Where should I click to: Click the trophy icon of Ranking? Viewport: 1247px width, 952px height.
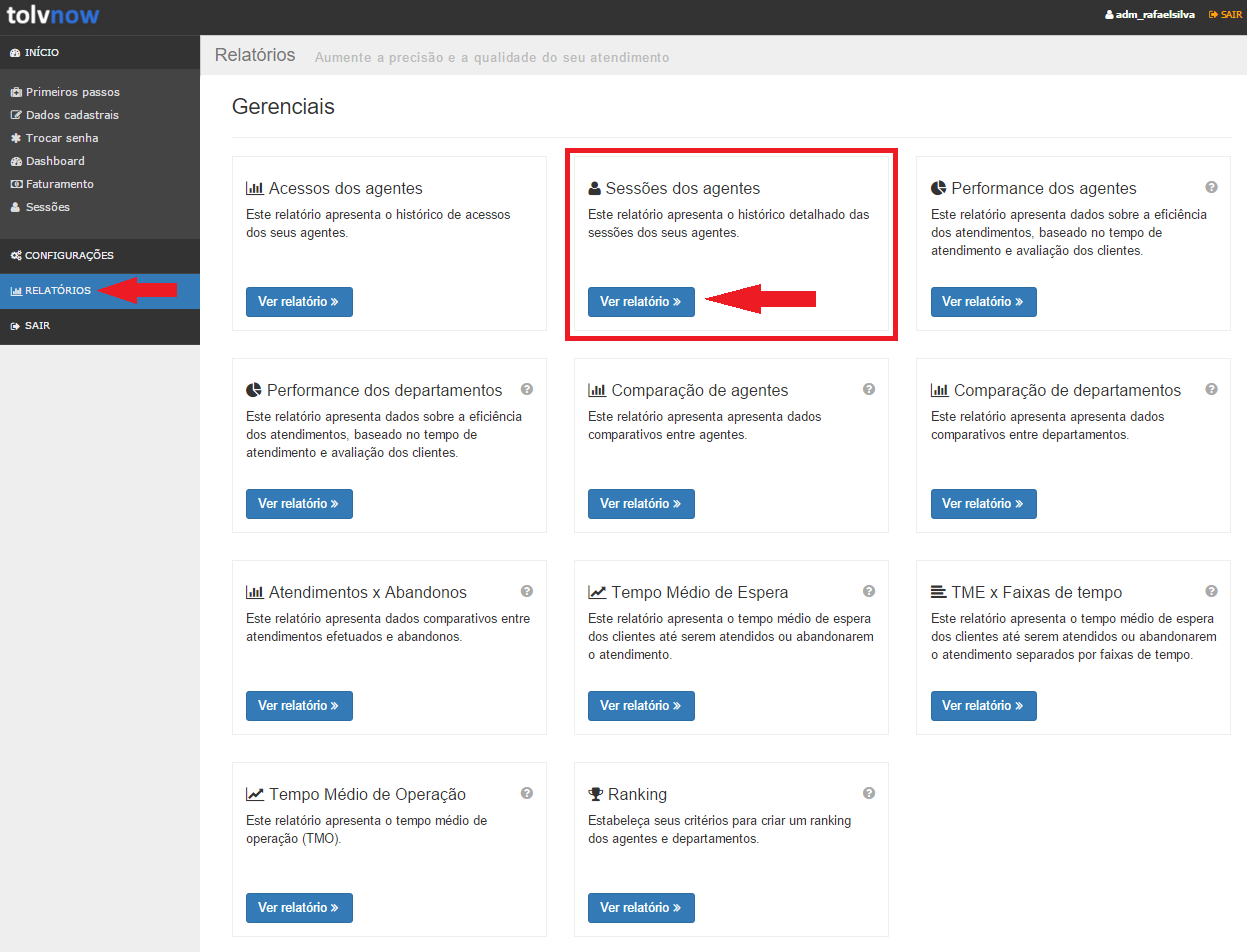click(x=596, y=794)
